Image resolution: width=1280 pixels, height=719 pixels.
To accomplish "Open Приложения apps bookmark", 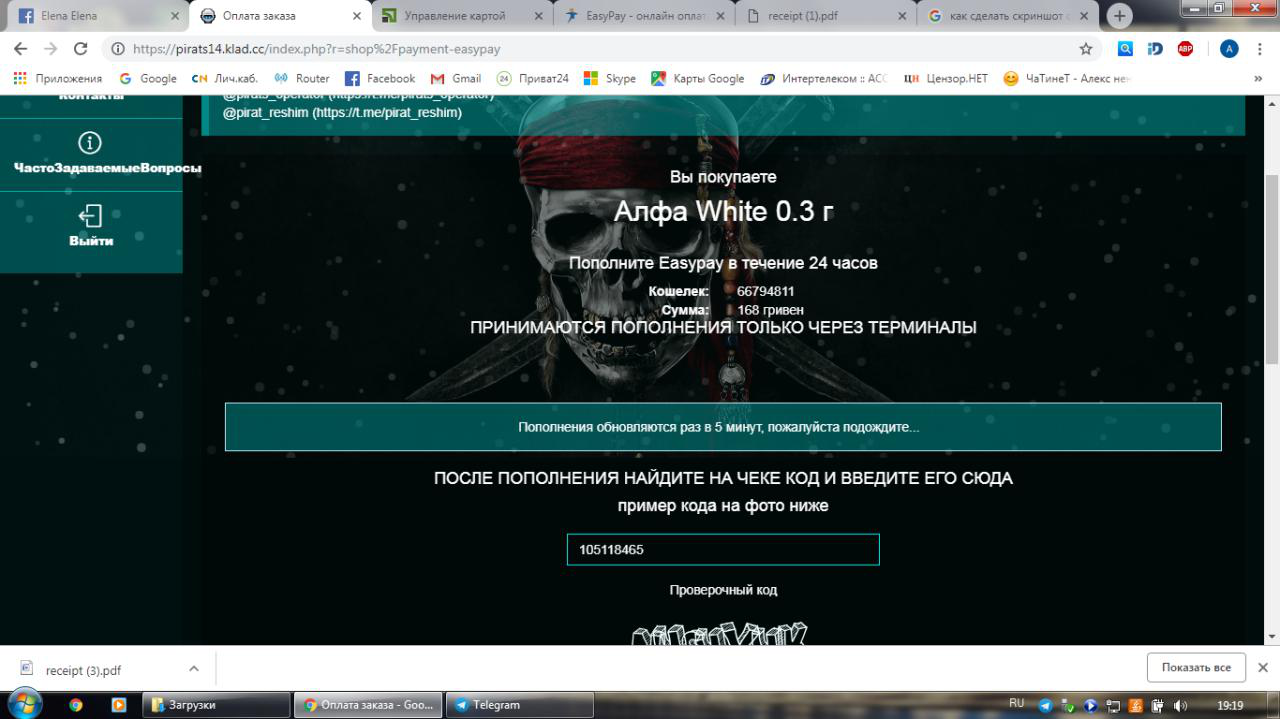I will [x=58, y=78].
